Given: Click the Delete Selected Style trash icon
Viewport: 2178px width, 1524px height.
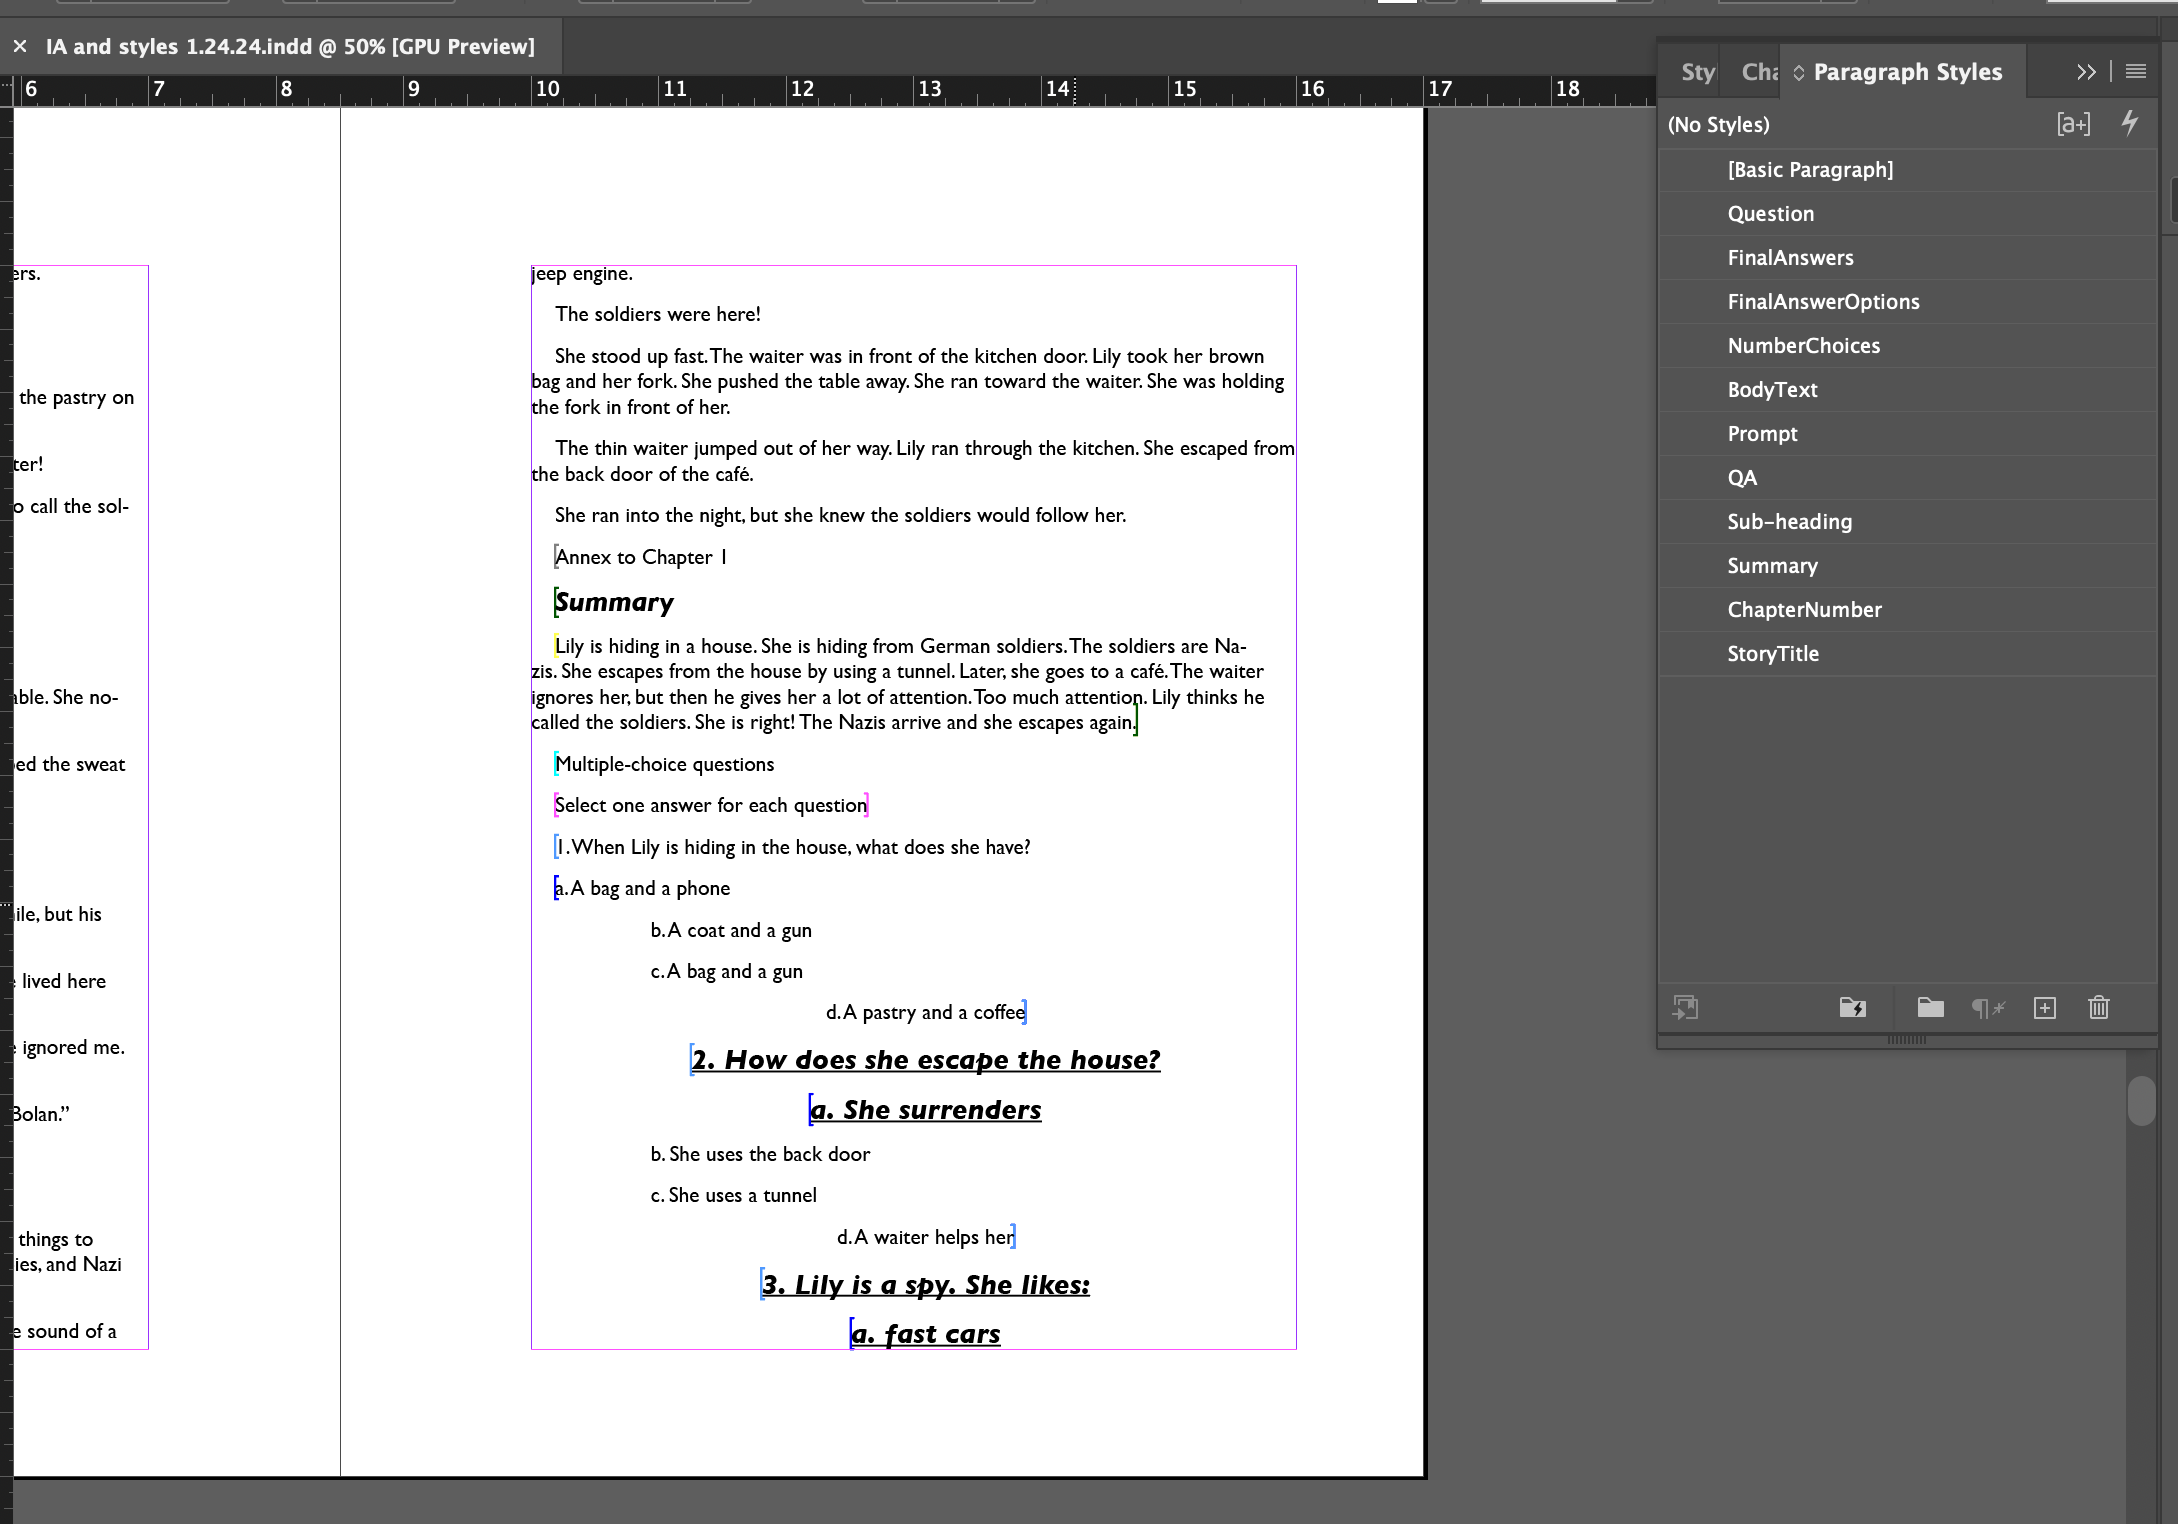Looking at the screenshot, I should pyautogui.click(x=2099, y=1008).
